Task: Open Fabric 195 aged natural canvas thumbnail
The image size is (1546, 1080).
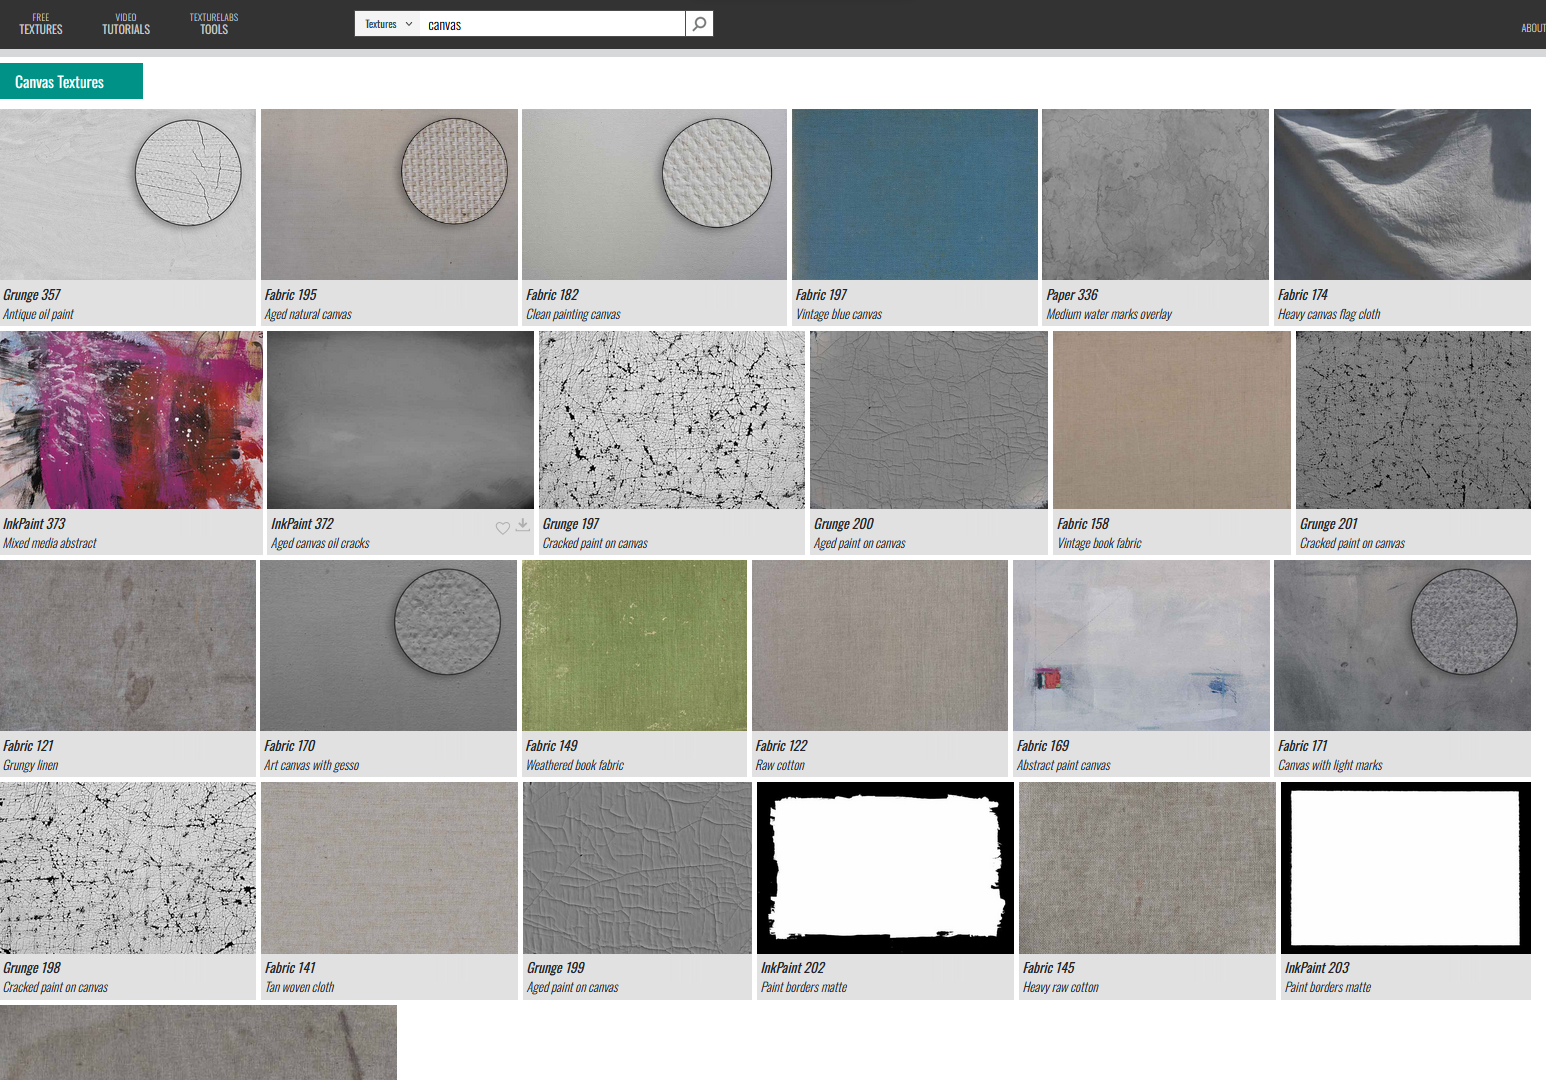Action: click(x=389, y=194)
